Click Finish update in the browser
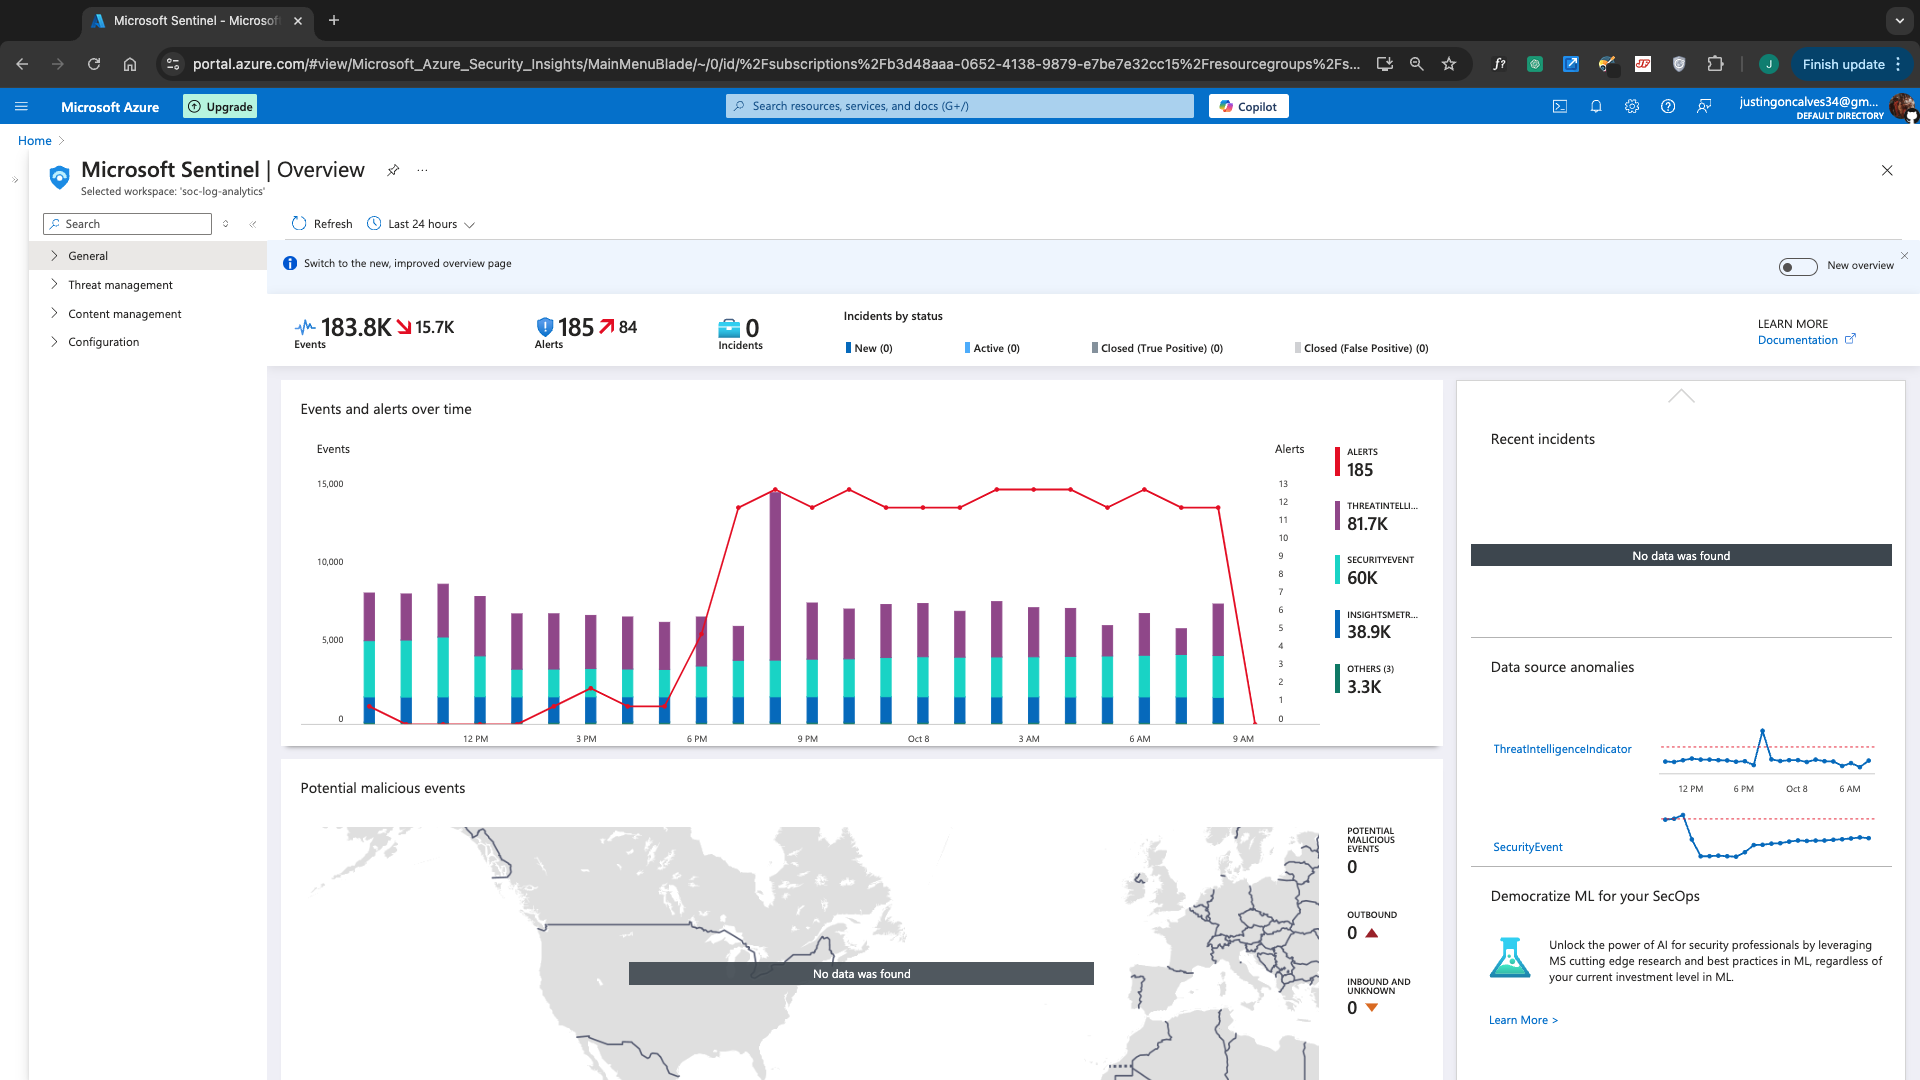 (x=1850, y=64)
